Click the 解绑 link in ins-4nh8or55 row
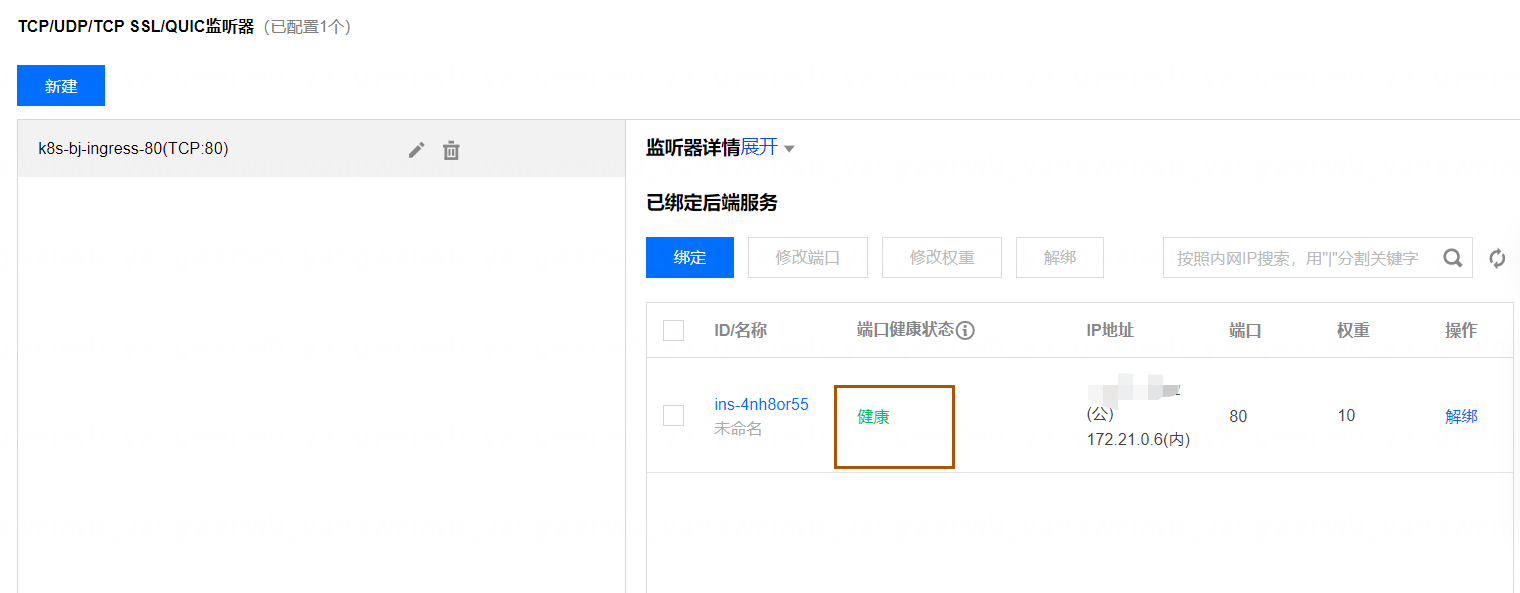The width and height of the screenshot is (1520, 593). pyautogui.click(x=1461, y=416)
